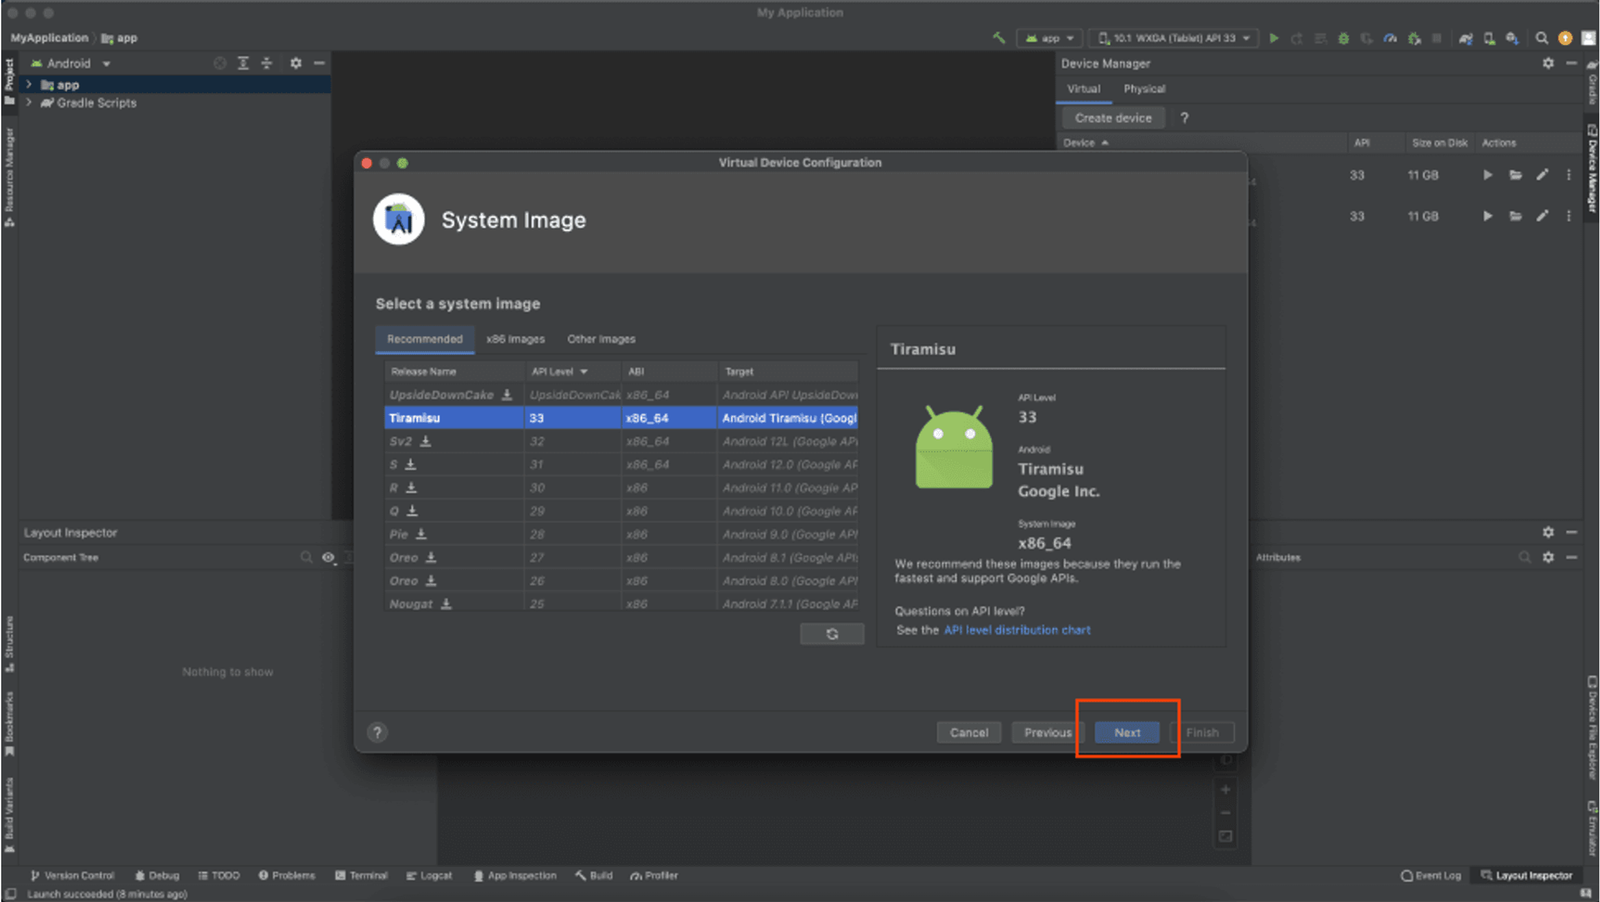Download the Pie system image
Screen dimensions: 1600x902
coord(421,534)
